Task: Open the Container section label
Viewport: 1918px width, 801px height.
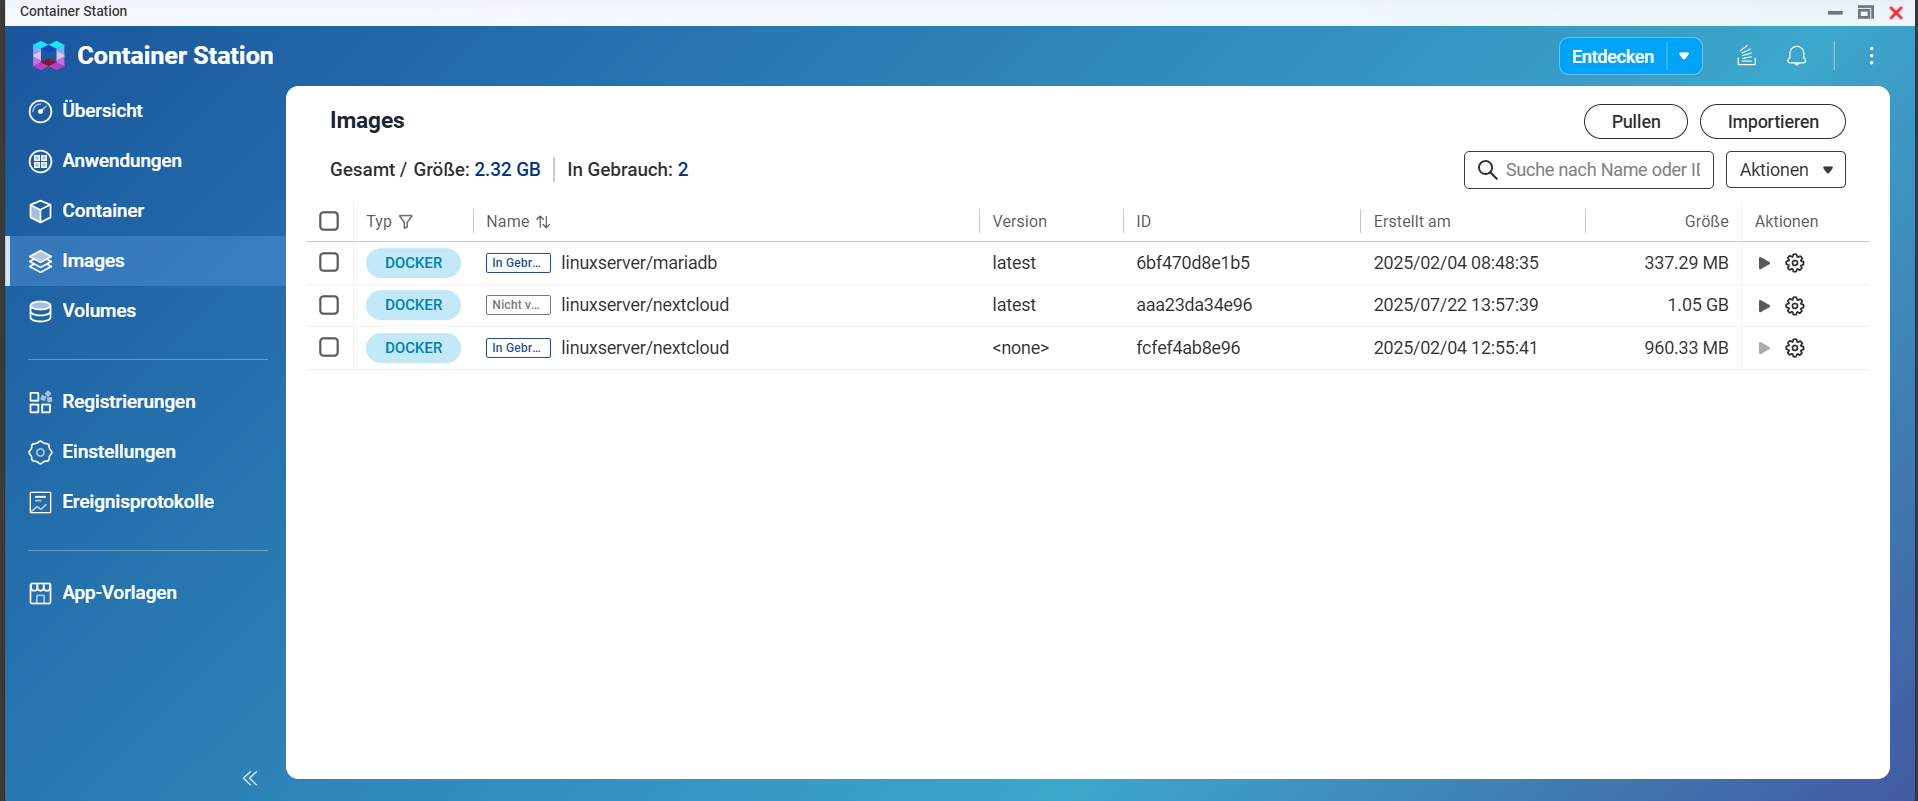Action: pyautogui.click(x=103, y=211)
